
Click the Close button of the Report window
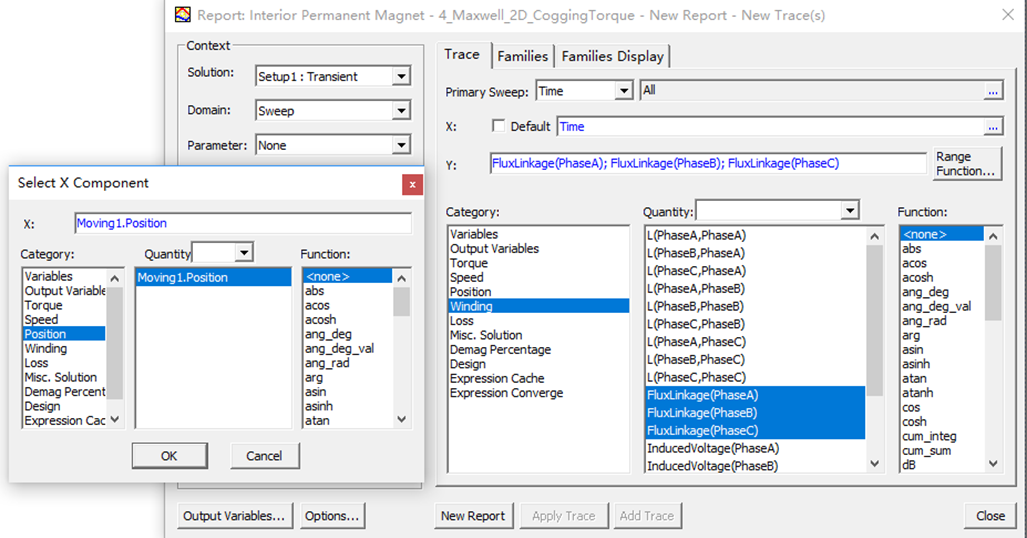point(990,516)
